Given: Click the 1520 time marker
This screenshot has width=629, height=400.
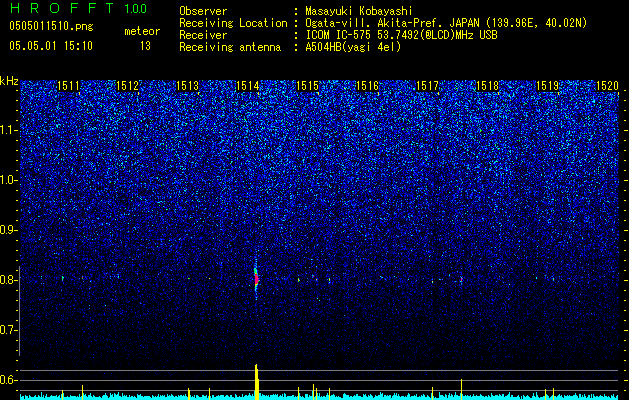Looking at the screenshot, I should pyautogui.click(x=607, y=85).
